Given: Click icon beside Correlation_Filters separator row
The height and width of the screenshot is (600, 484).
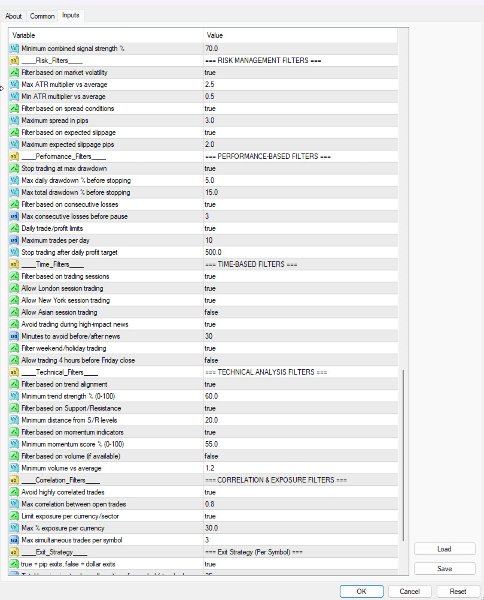Looking at the screenshot, I should pyautogui.click(x=14, y=480).
